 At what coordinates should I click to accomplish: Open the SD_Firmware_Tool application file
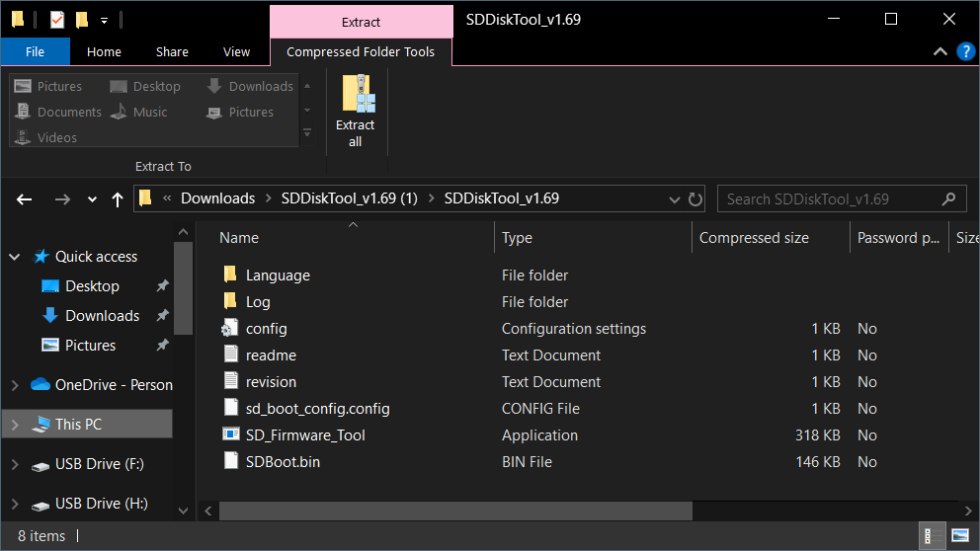click(x=305, y=435)
